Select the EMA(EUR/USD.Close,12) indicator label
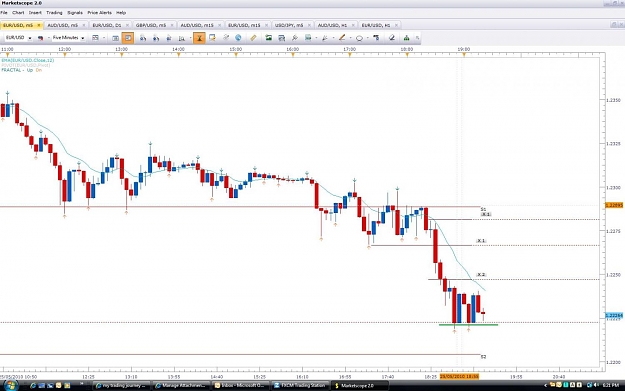 point(28,60)
